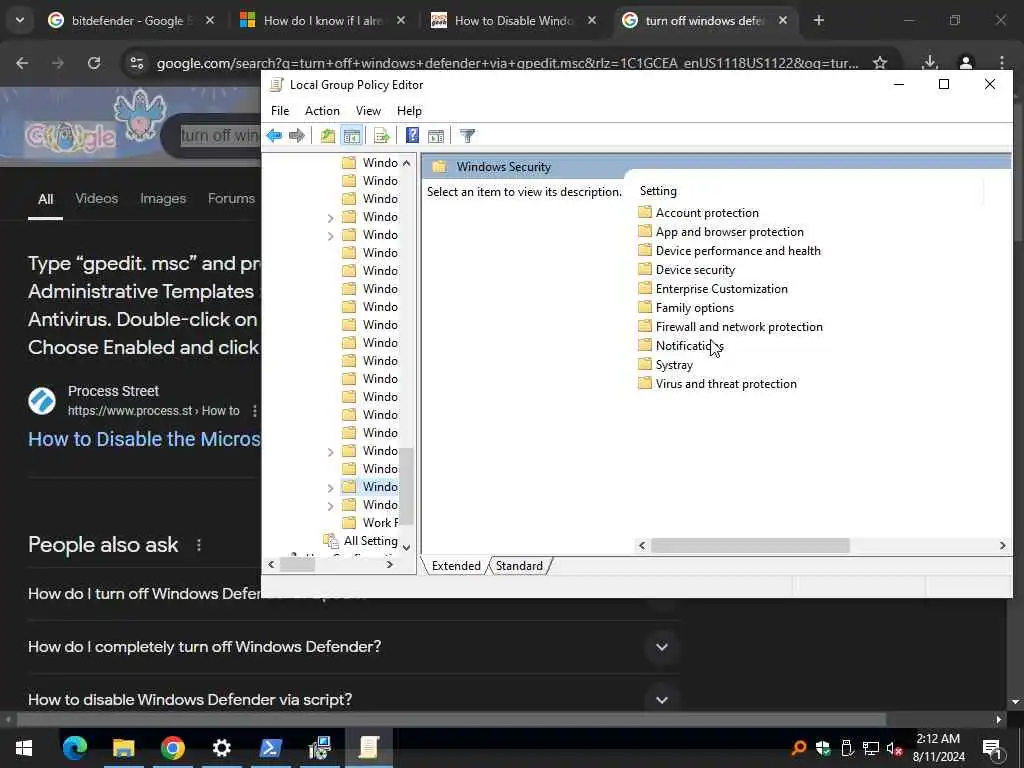The height and width of the screenshot is (768, 1024).
Task: Open Chrome downloads icon
Action: (929, 63)
